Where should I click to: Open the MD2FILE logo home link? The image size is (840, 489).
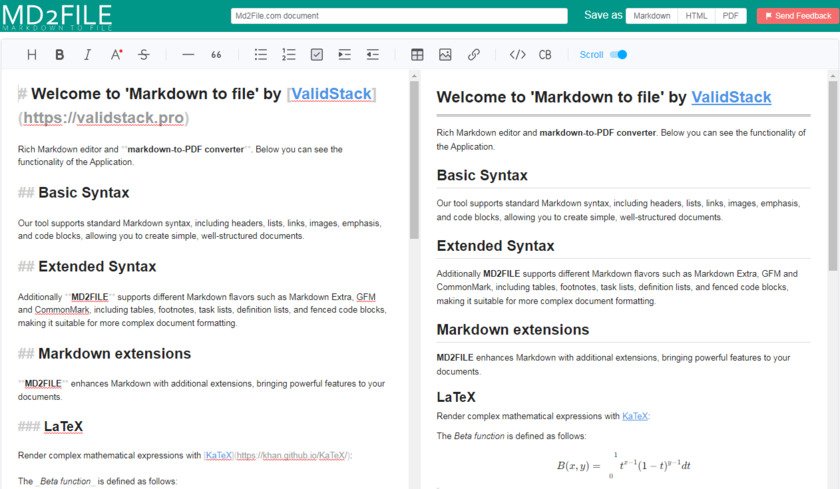[x=57, y=16]
